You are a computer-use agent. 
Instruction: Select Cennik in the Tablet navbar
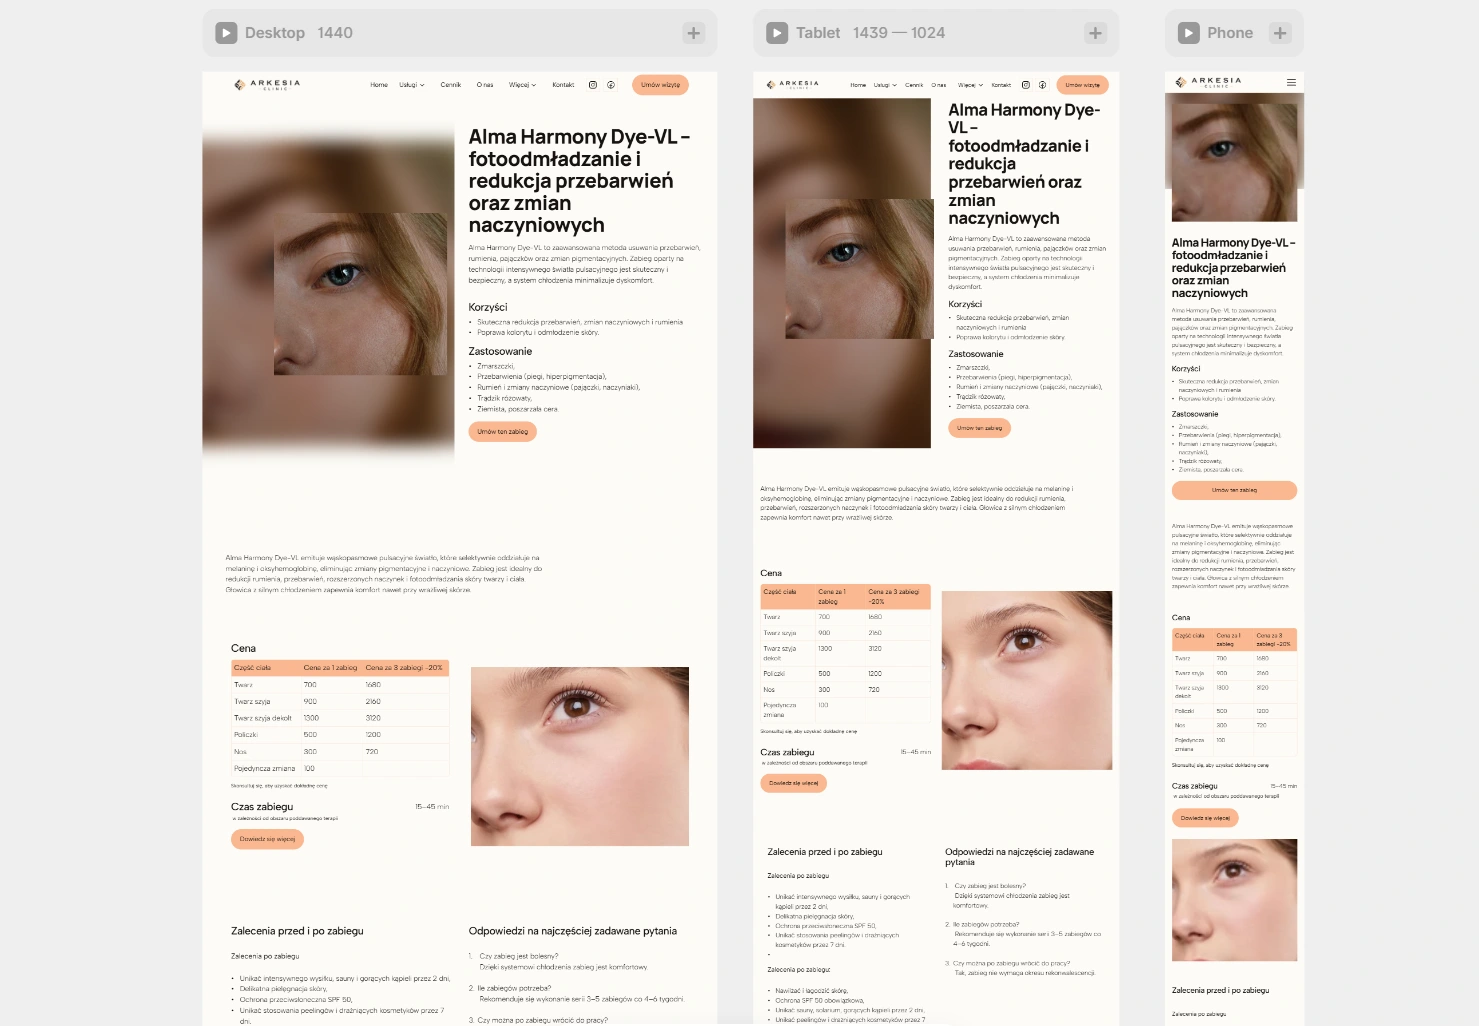tap(914, 85)
